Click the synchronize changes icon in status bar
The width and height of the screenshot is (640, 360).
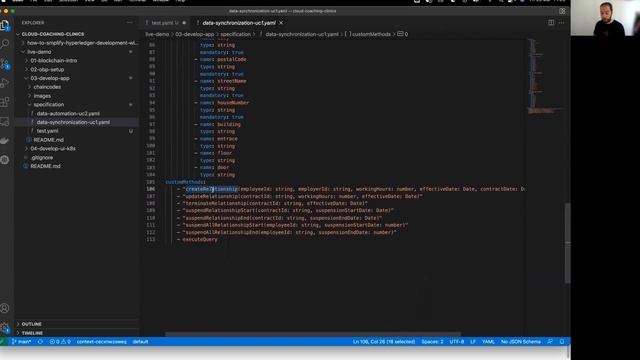pos(40,342)
